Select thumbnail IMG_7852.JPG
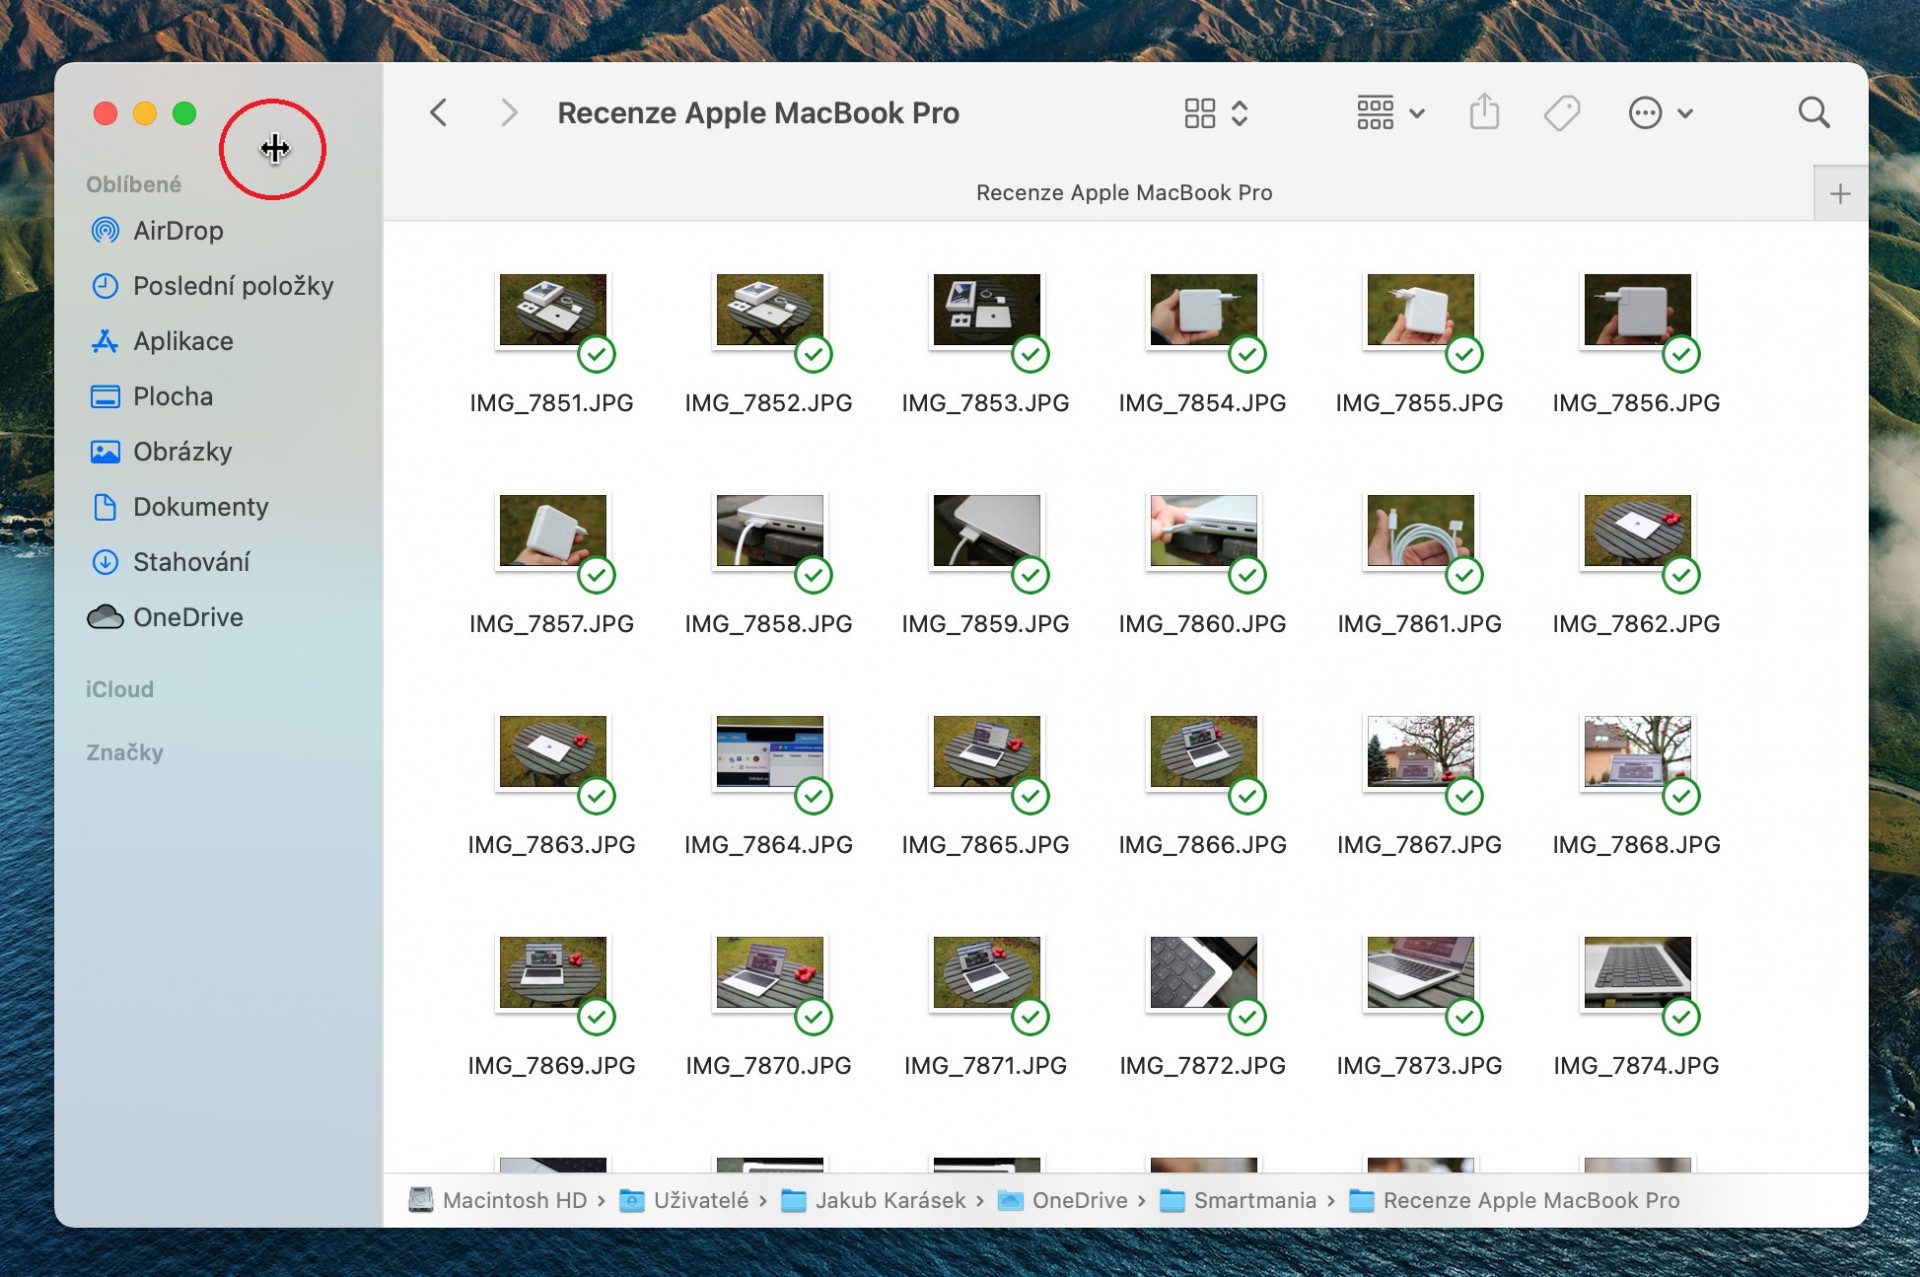 point(769,309)
